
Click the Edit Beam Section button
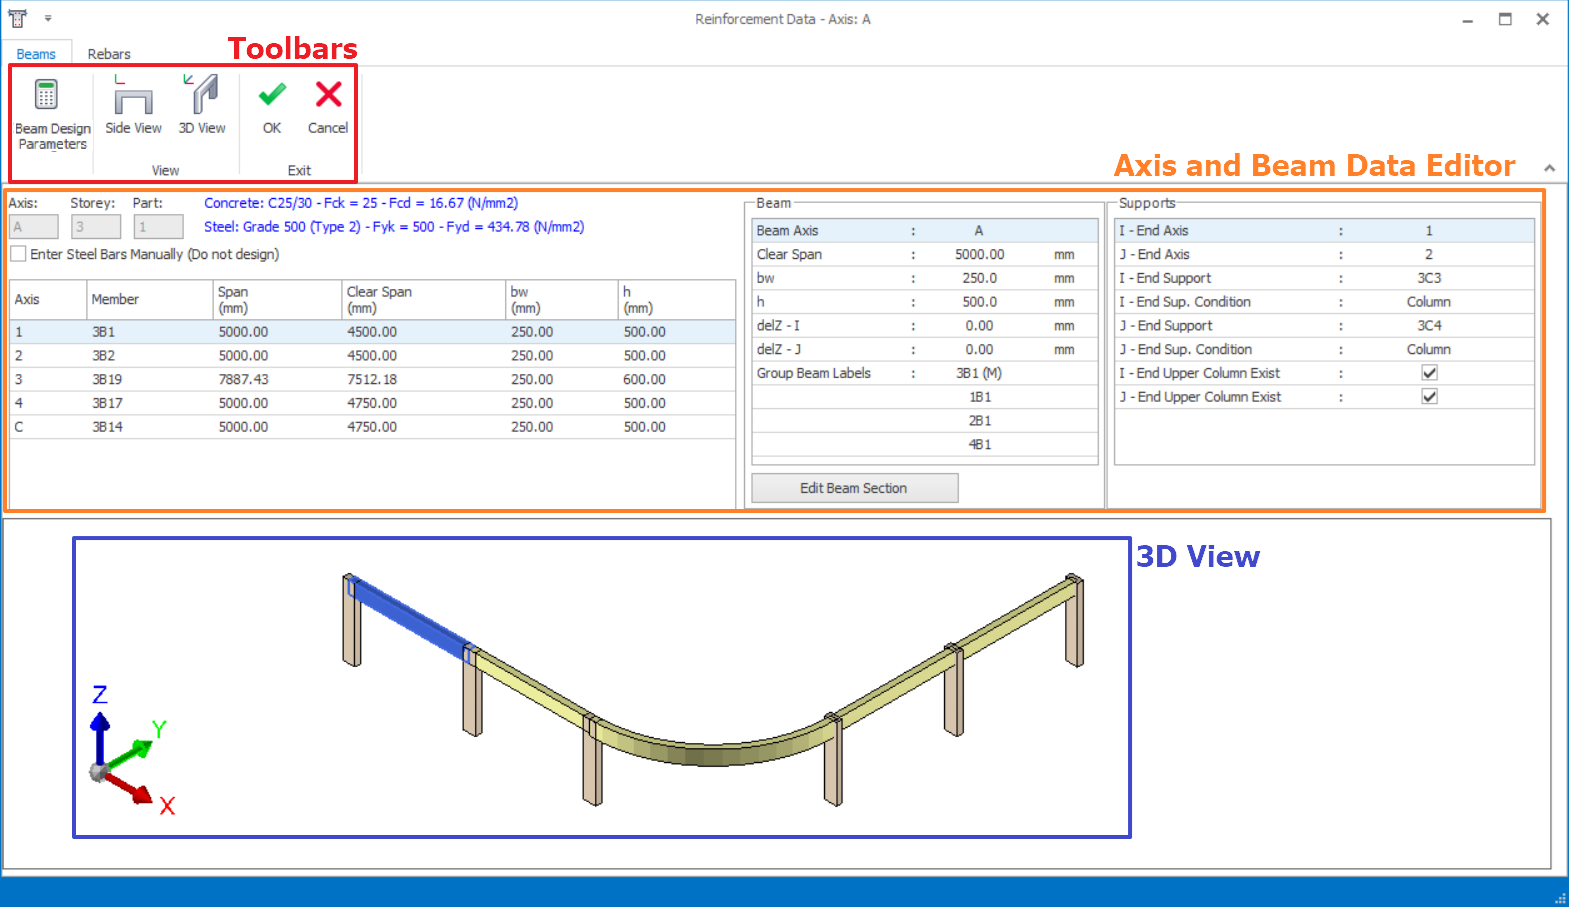(854, 488)
